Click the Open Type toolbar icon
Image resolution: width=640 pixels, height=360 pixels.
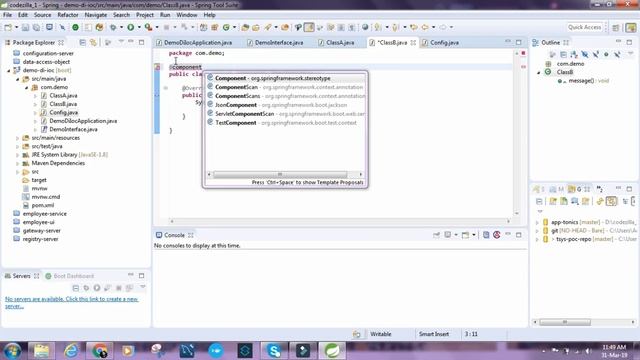point(245,27)
